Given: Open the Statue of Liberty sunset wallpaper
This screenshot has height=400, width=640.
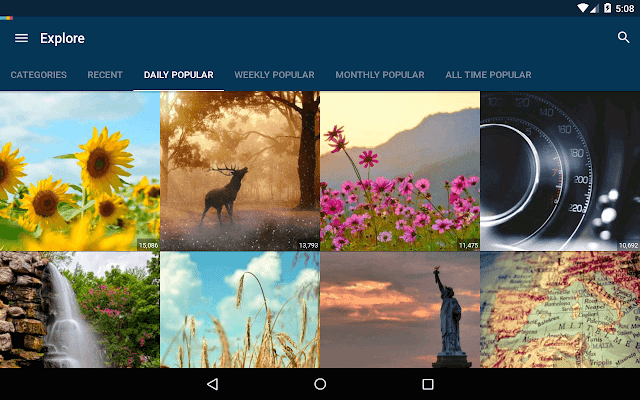Looking at the screenshot, I should point(400,309).
